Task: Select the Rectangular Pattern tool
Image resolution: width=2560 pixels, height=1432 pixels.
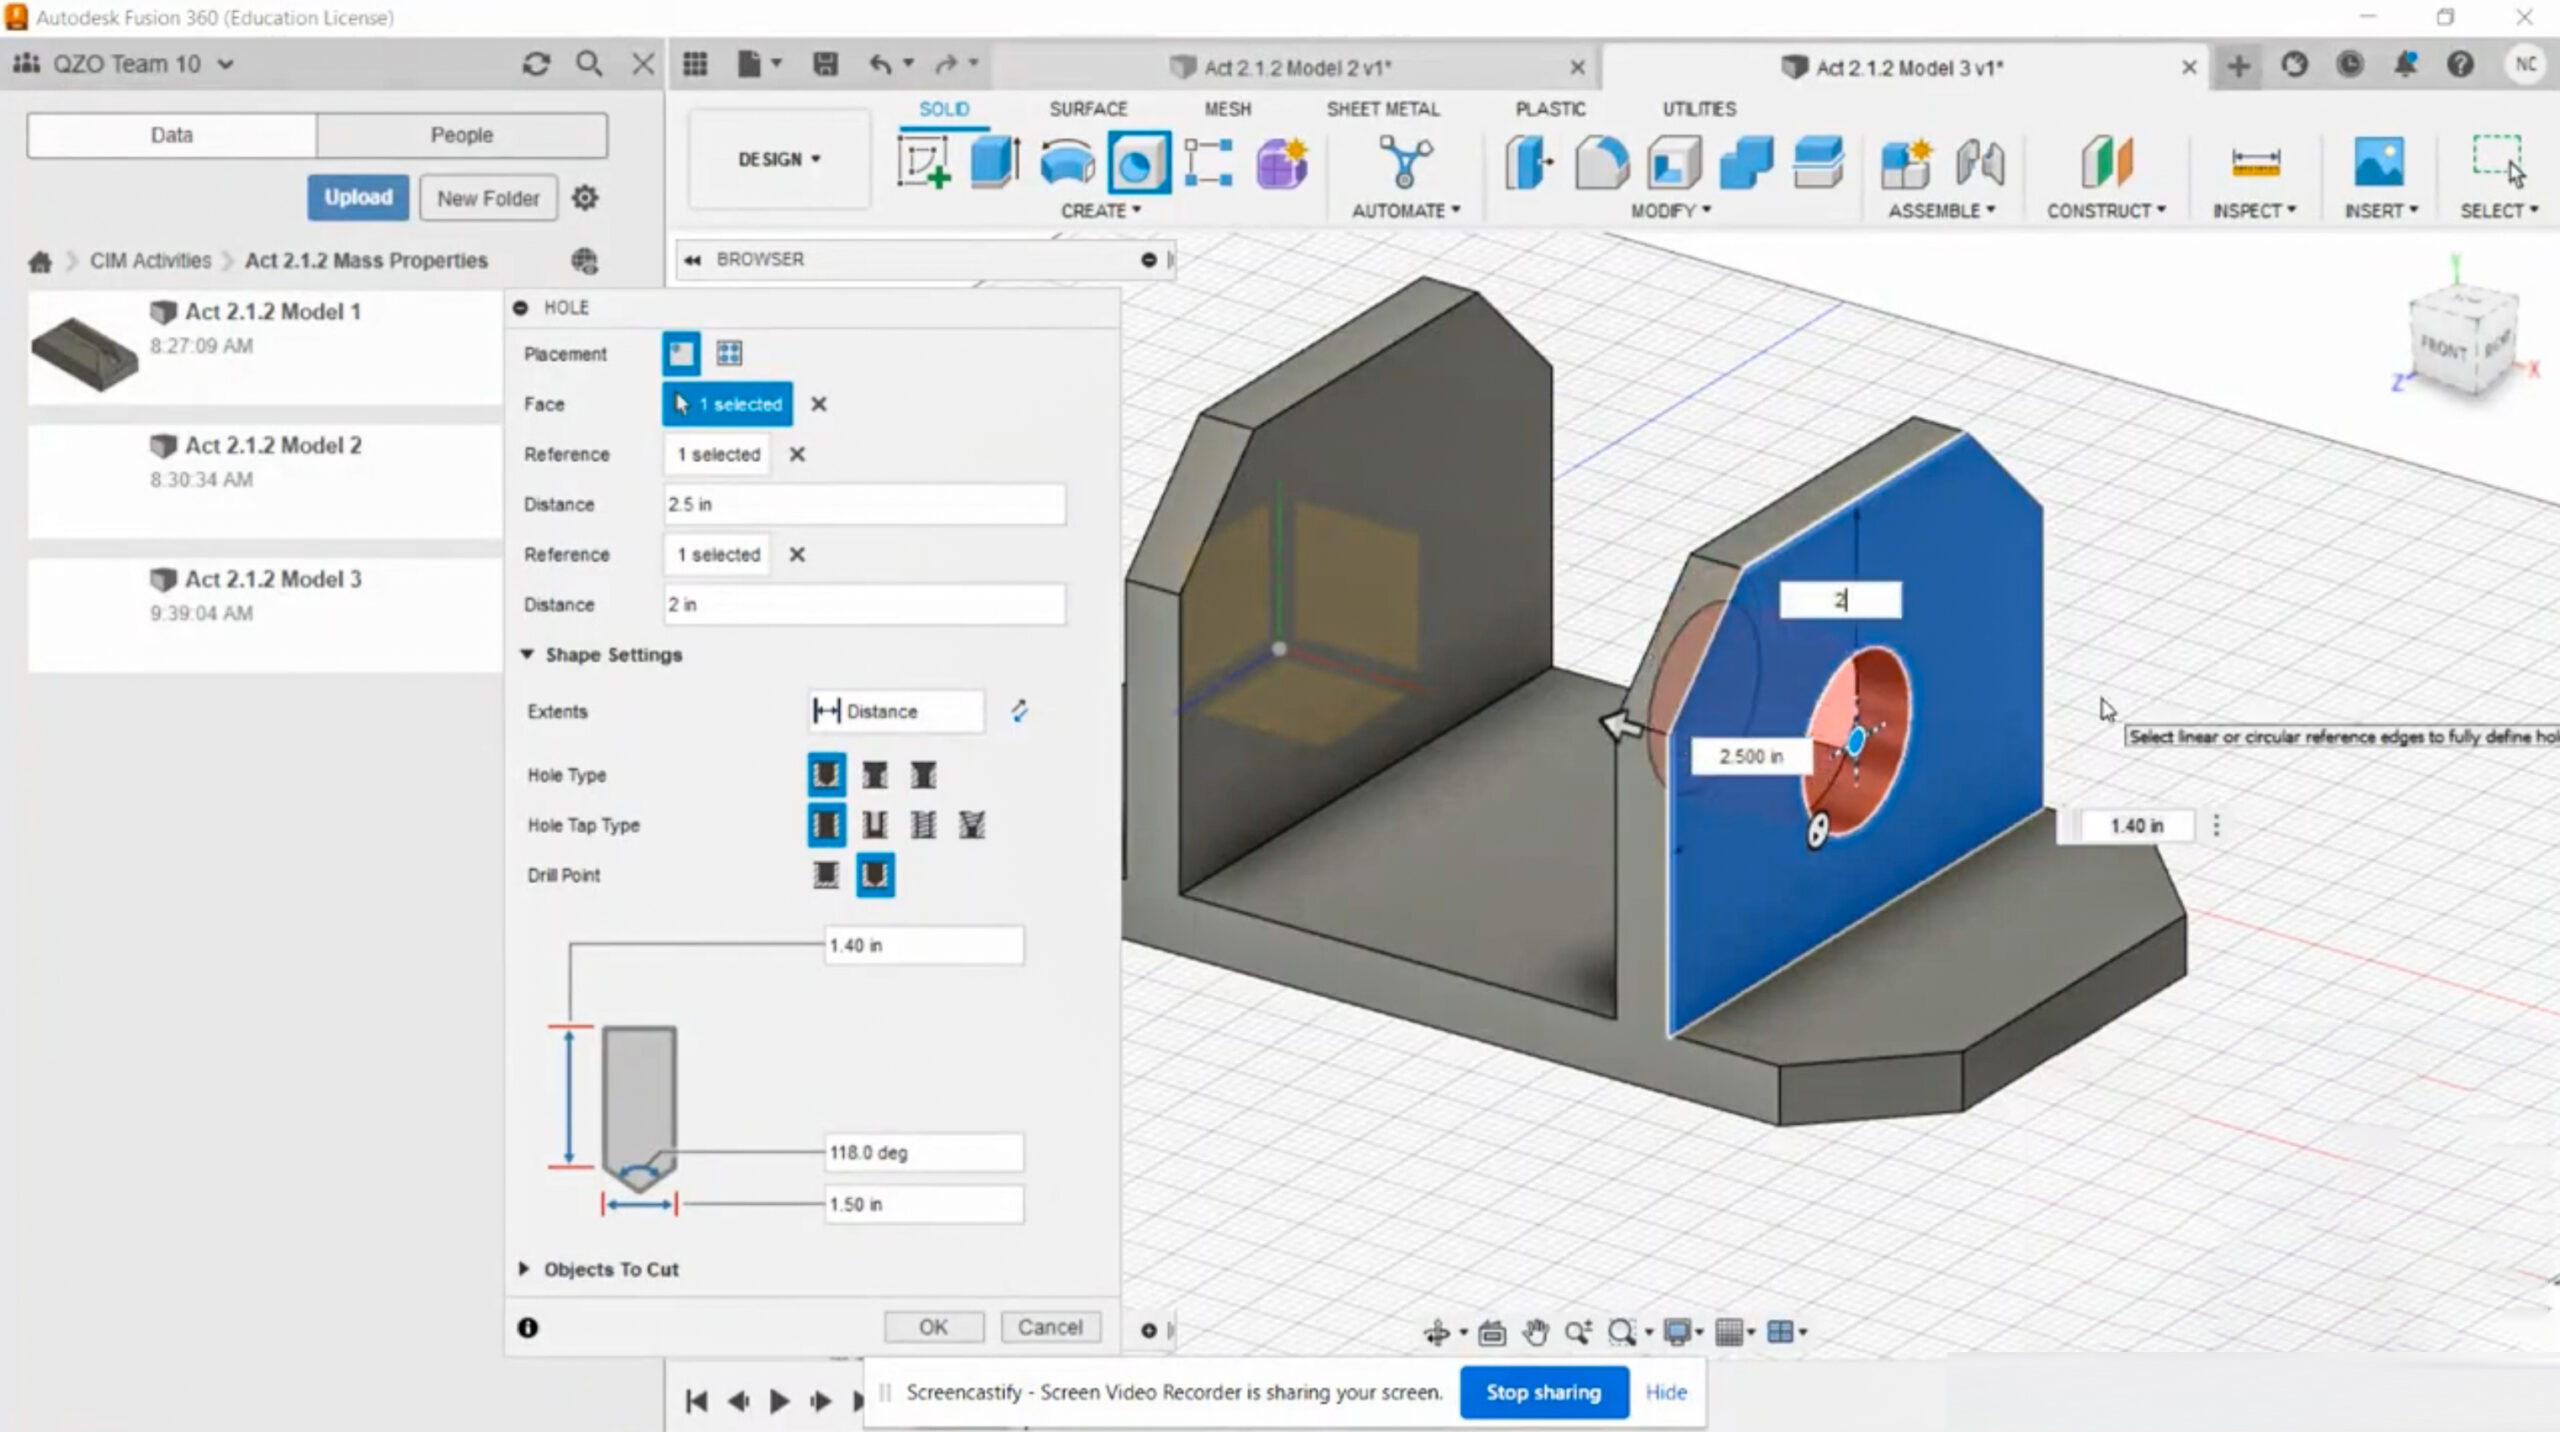Action: 1208,162
